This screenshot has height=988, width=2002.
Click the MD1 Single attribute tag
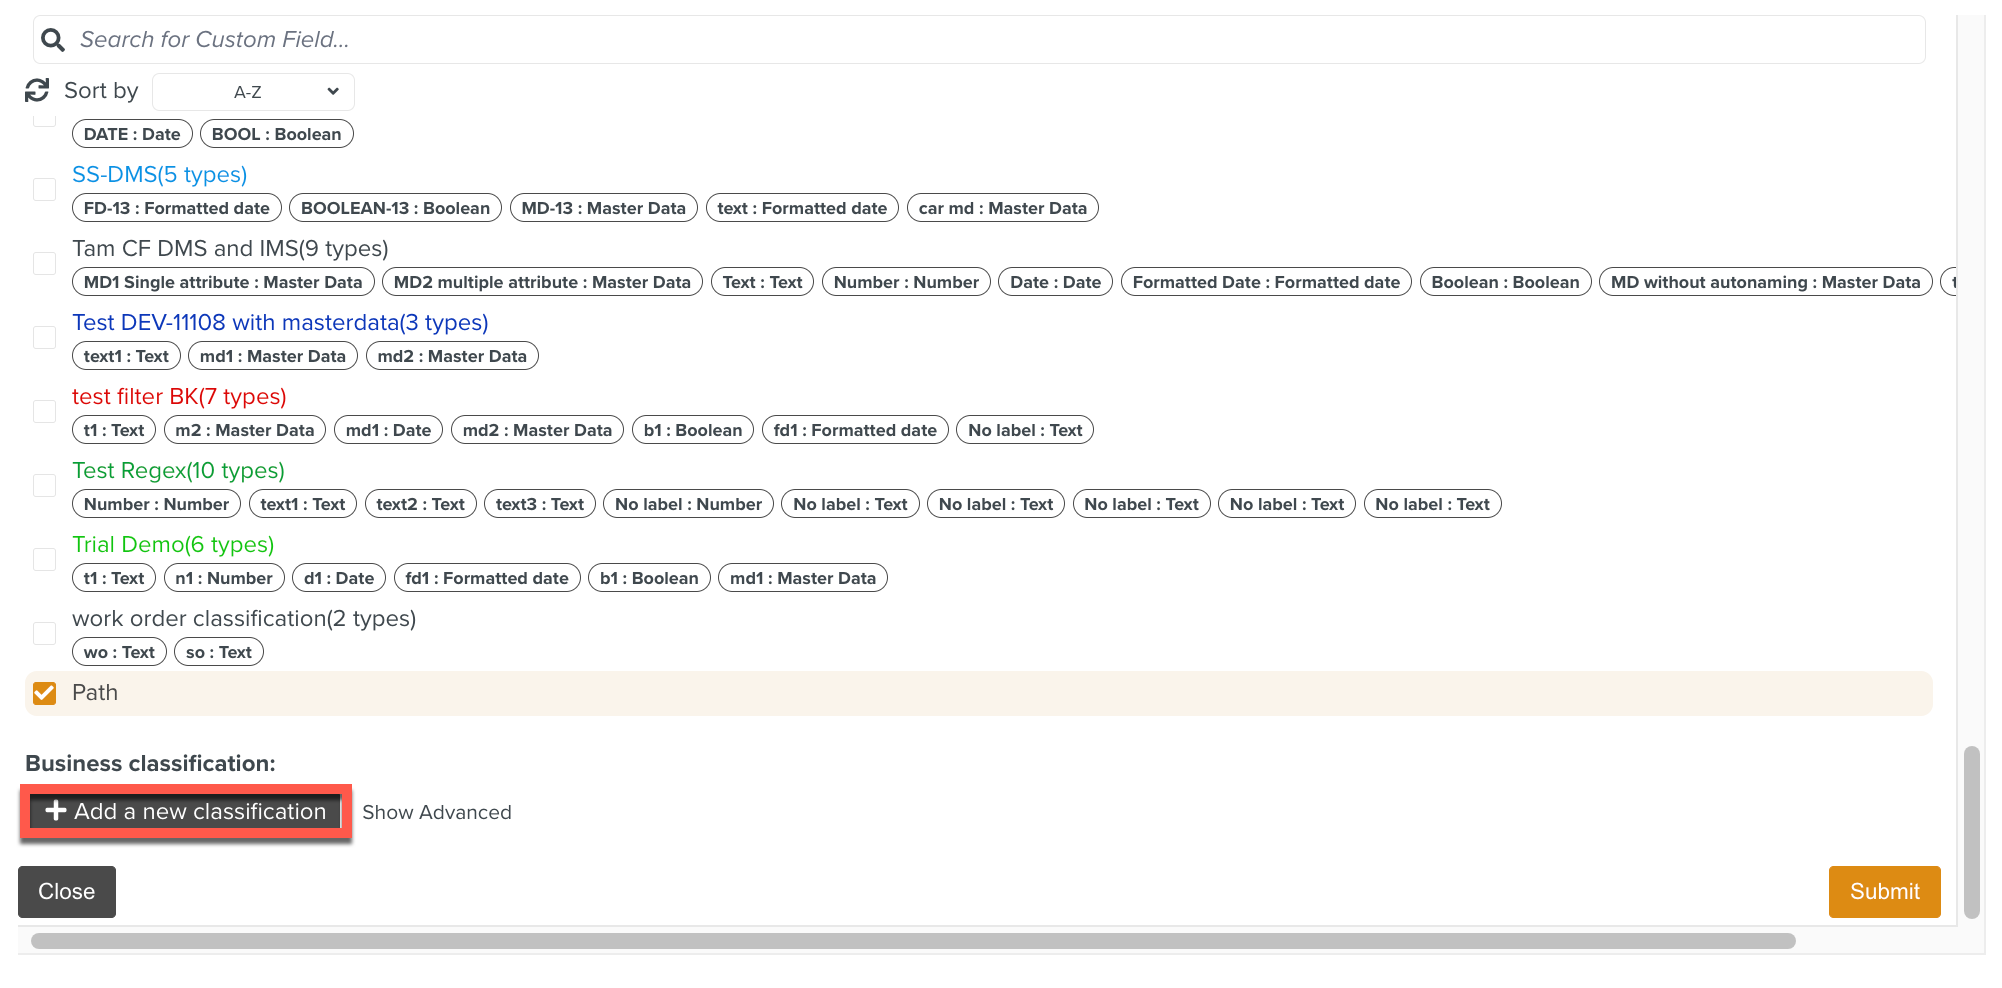[x=223, y=283]
